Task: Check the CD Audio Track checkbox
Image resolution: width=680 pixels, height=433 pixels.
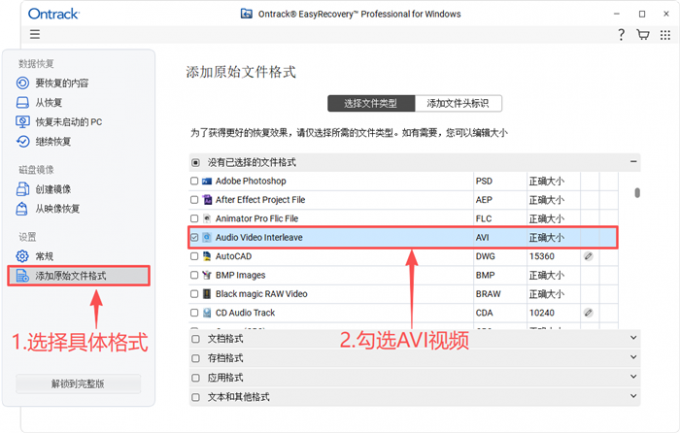Action: pyautogui.click(x=194, y=312)
